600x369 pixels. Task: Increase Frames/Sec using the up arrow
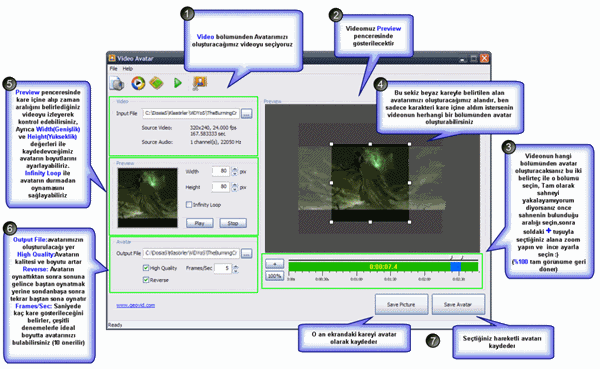coord(236,266)
